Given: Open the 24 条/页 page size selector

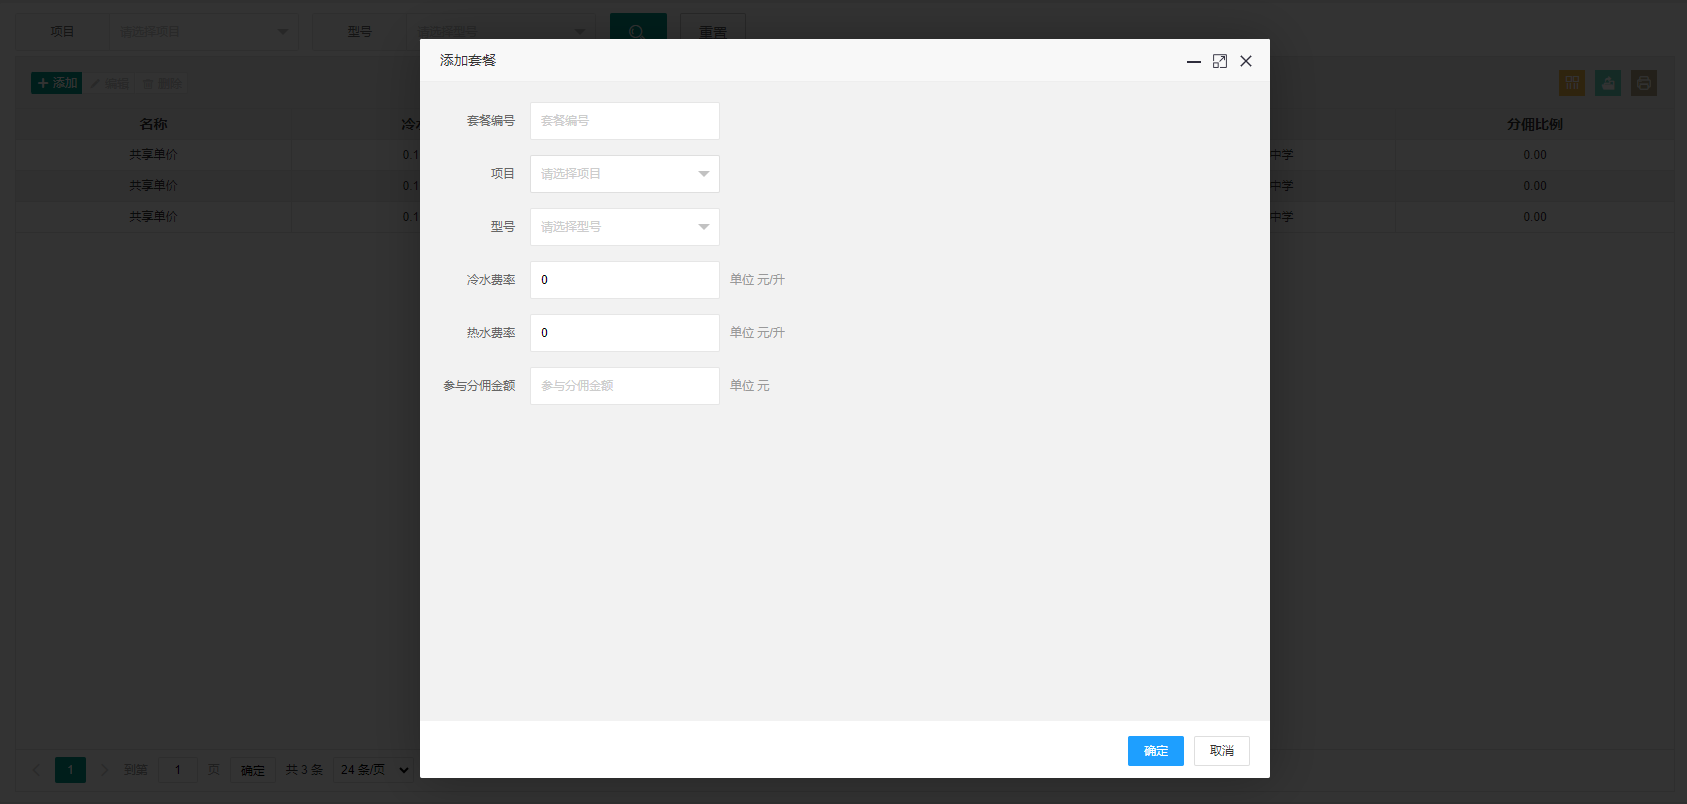Looking at the screenshot, I should [374, 770].
